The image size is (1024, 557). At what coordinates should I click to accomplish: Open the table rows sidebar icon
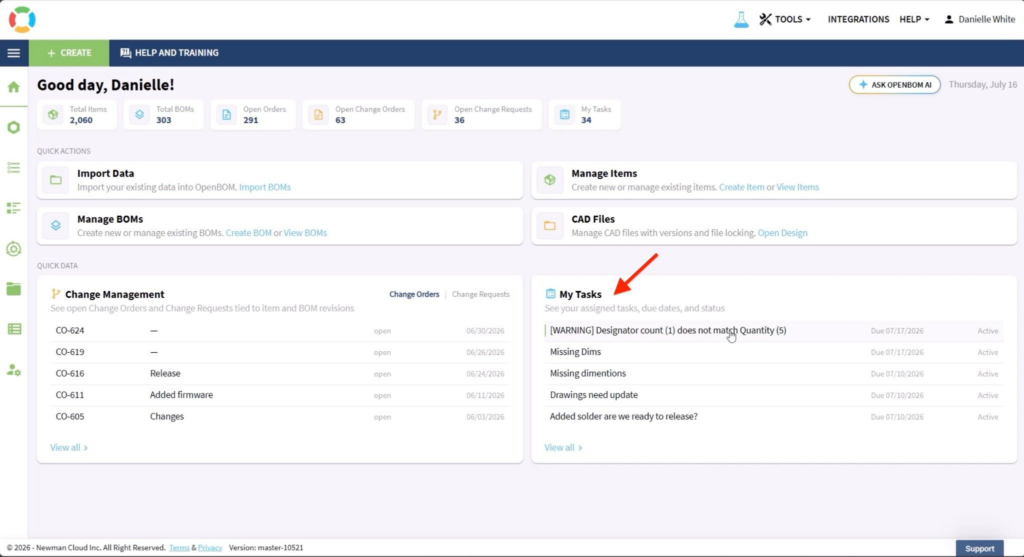[x=14, y=329]
